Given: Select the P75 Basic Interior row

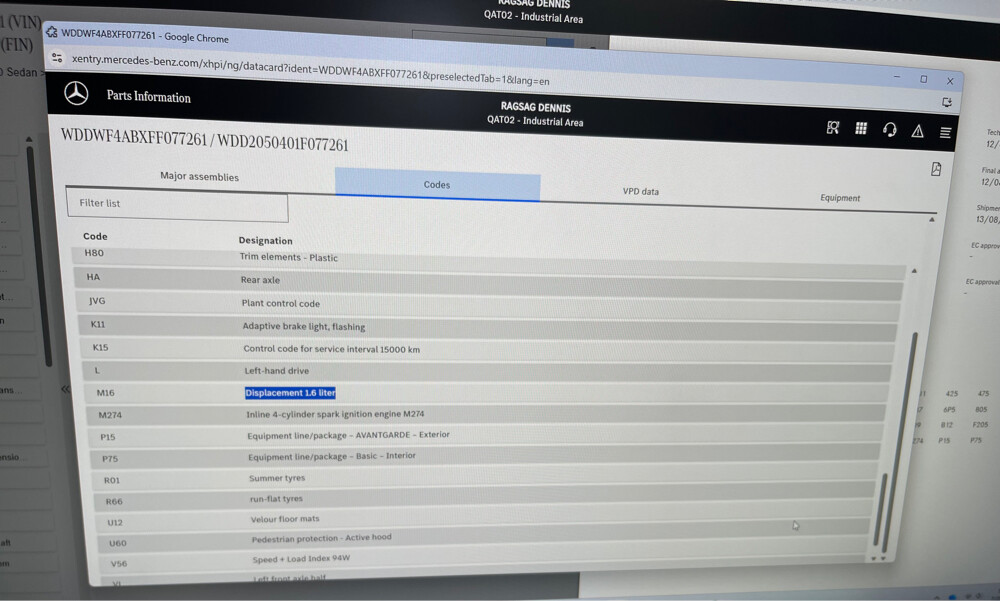Looking at the screenshot, I should pos(486,457).
